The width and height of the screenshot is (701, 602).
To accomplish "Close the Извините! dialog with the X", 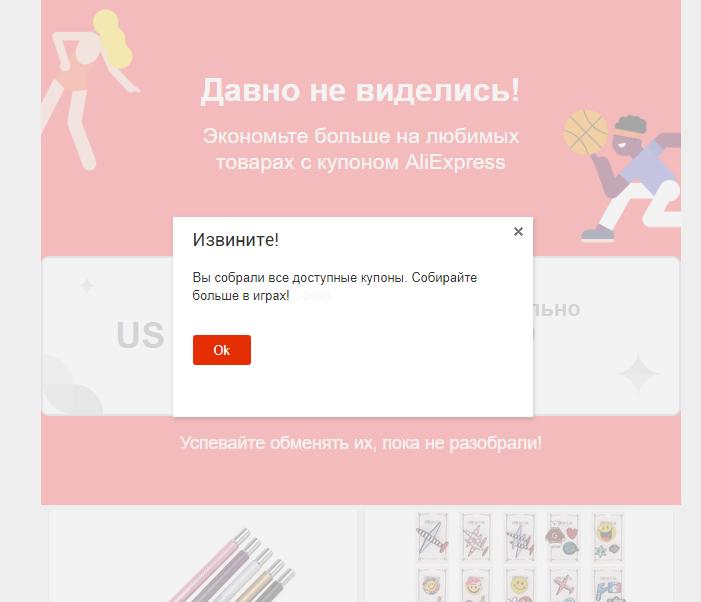I will click(518, 232).
